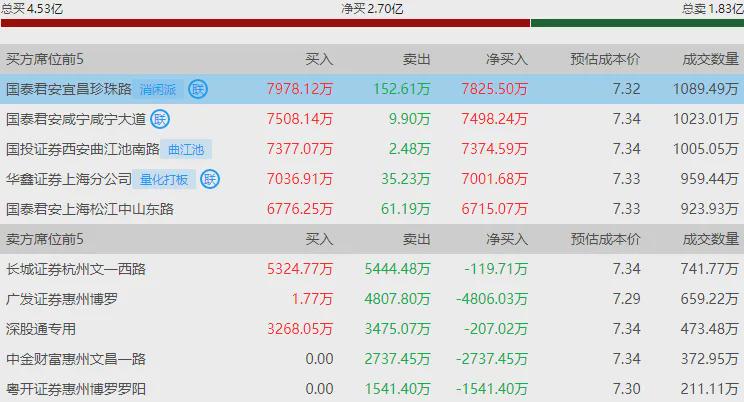Click volume value 1089.49万
Image resolution: width=744 pixels, height=402 pixels.
(706, 89)
